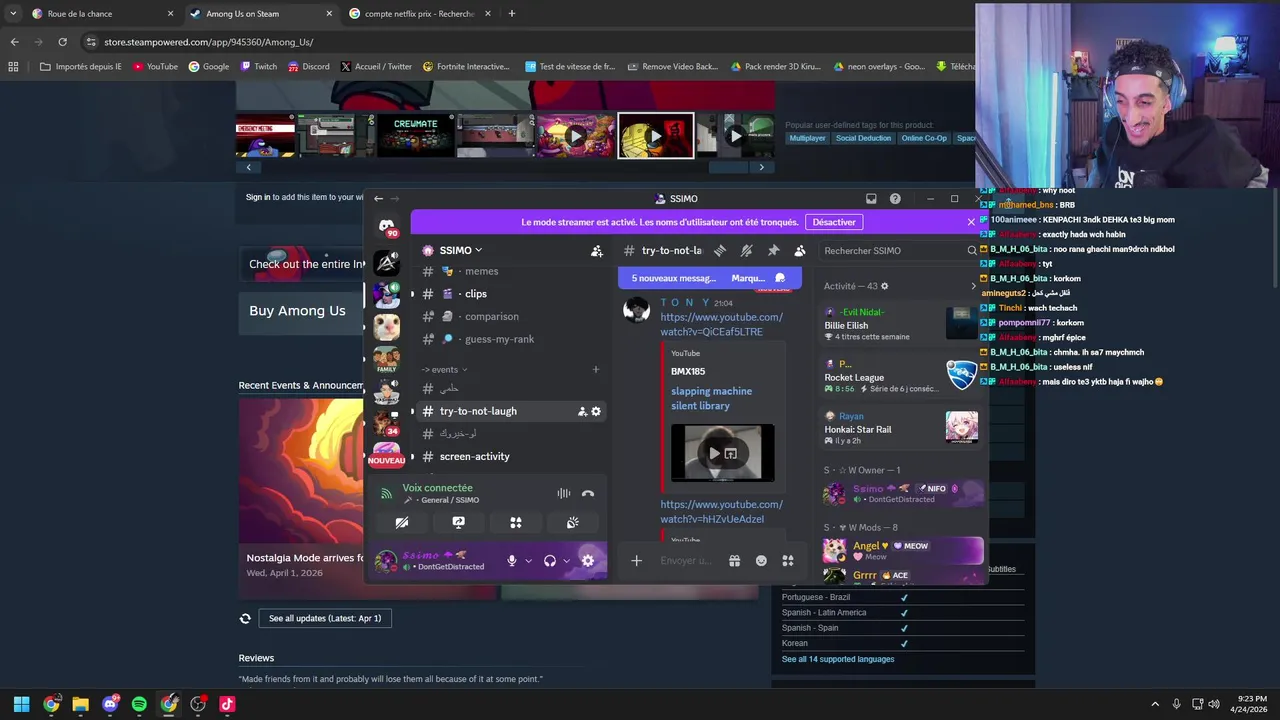
Task: Open Discord help question mark icon
Action: [x=895, y=199]
